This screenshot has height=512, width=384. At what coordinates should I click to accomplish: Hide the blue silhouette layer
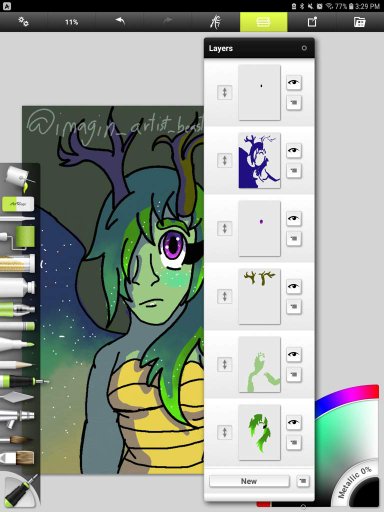click(x=294, y=150)
